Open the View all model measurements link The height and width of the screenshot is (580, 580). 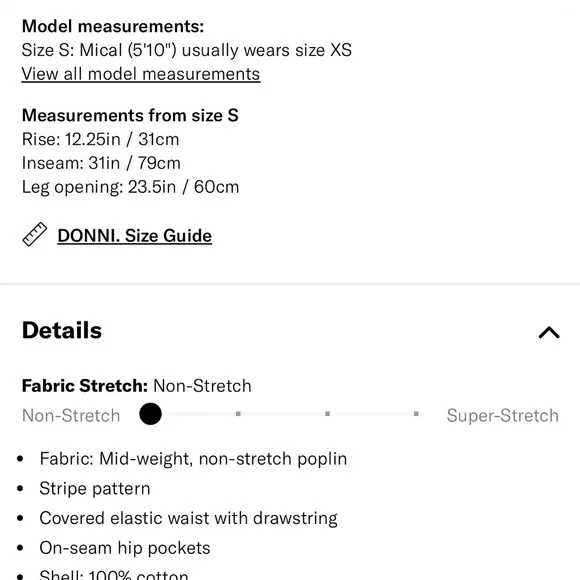pos(141,74)
